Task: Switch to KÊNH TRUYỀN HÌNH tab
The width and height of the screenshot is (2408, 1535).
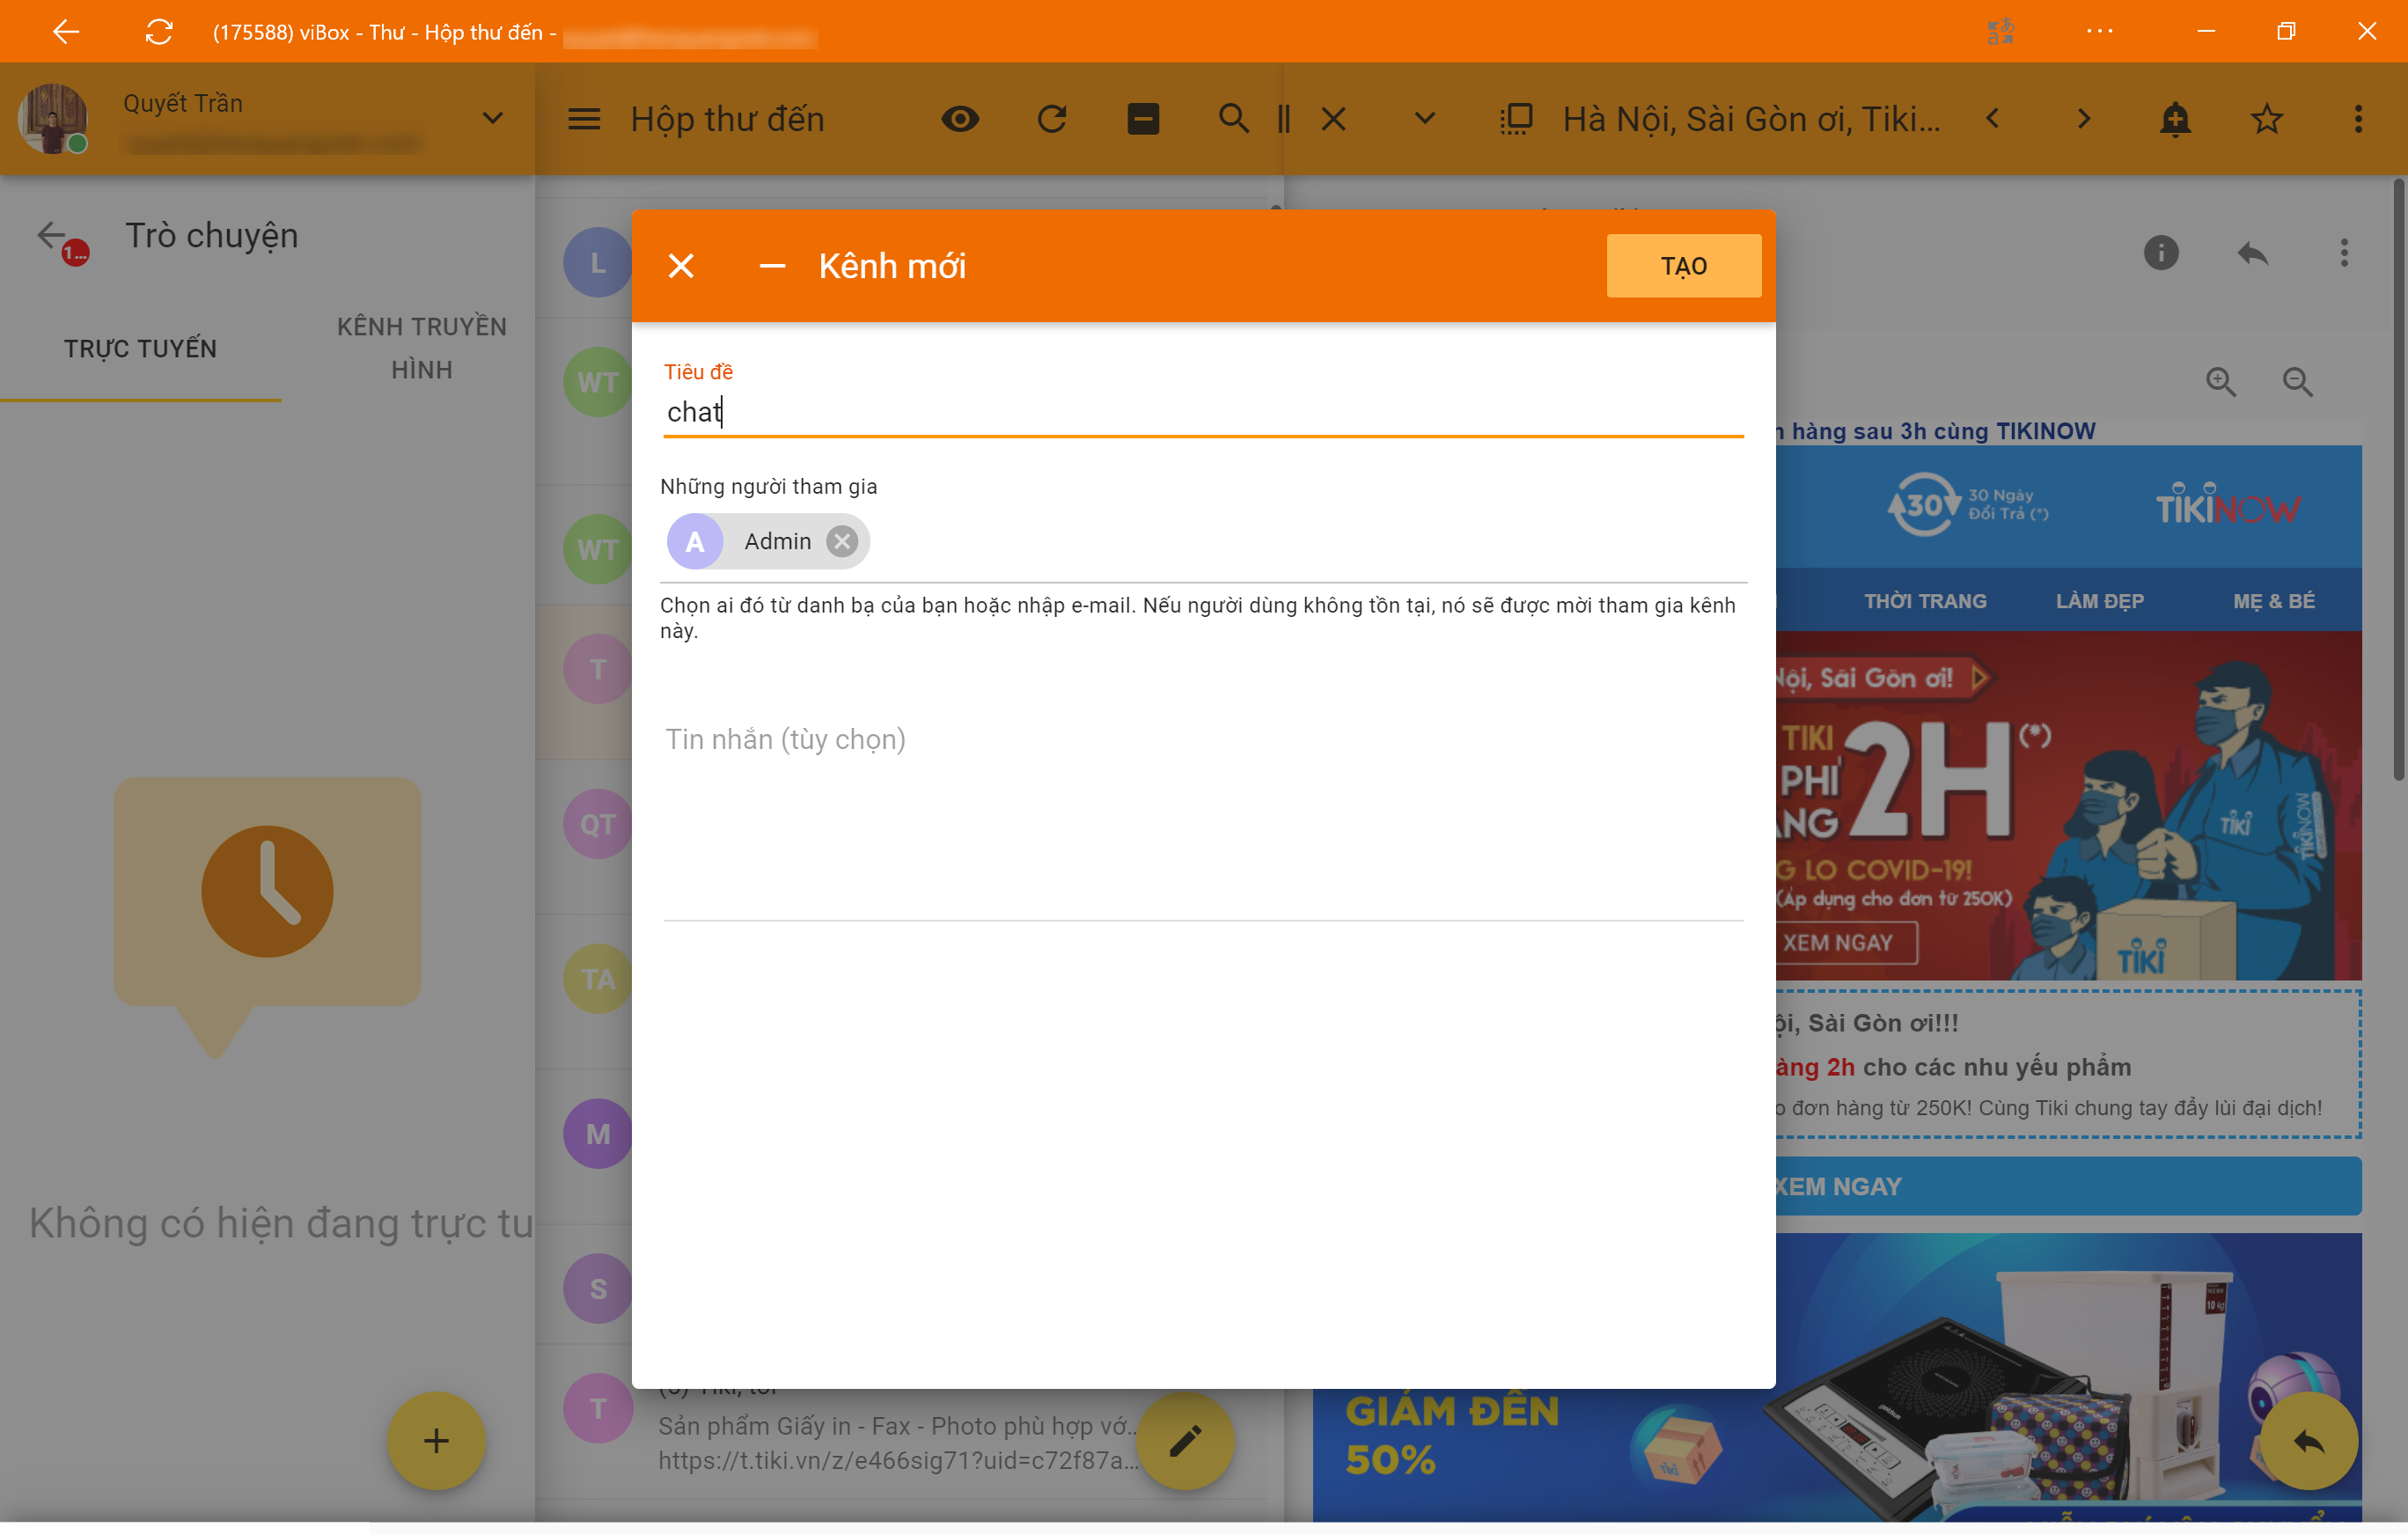Action: (x=421, y=348)
